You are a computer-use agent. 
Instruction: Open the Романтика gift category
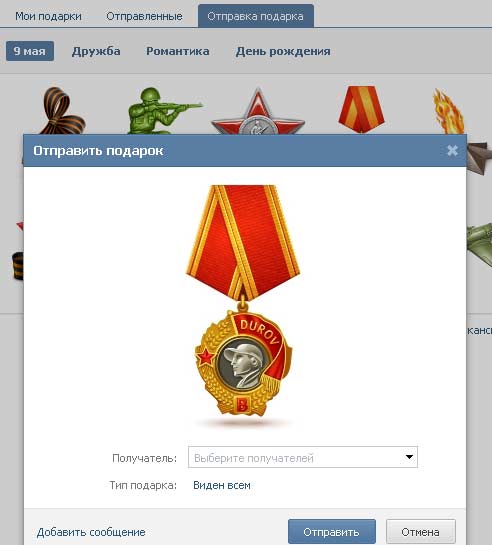178,51
